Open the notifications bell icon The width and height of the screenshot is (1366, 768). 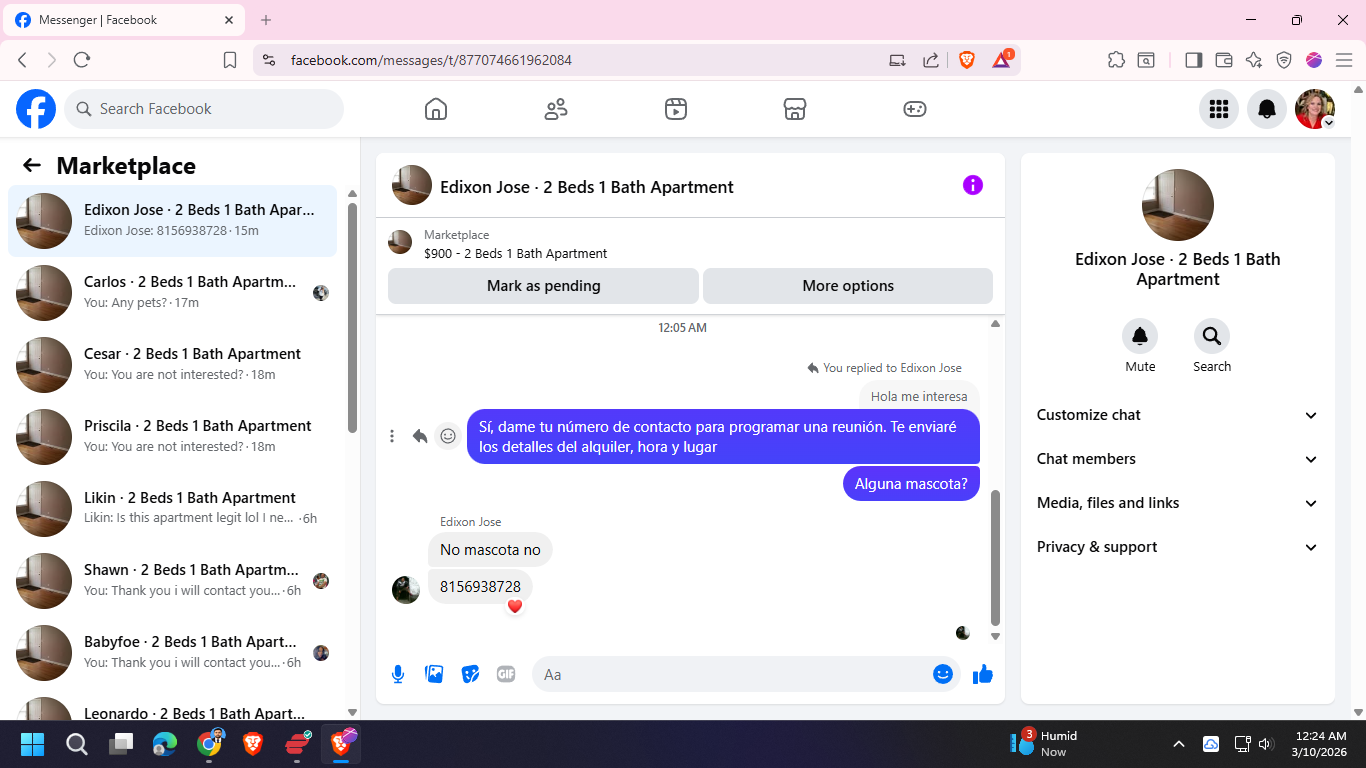1267,109
